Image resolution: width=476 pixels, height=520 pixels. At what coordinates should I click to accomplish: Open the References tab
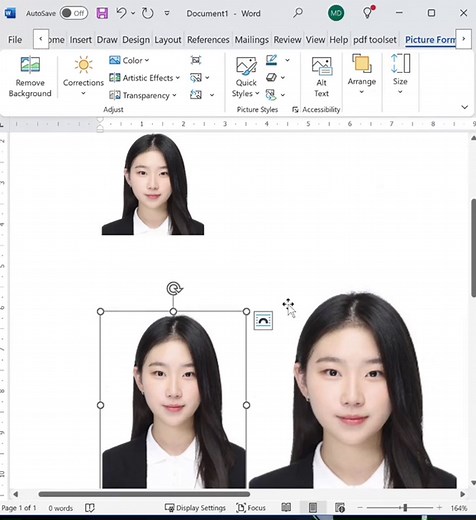coord(208,40)
